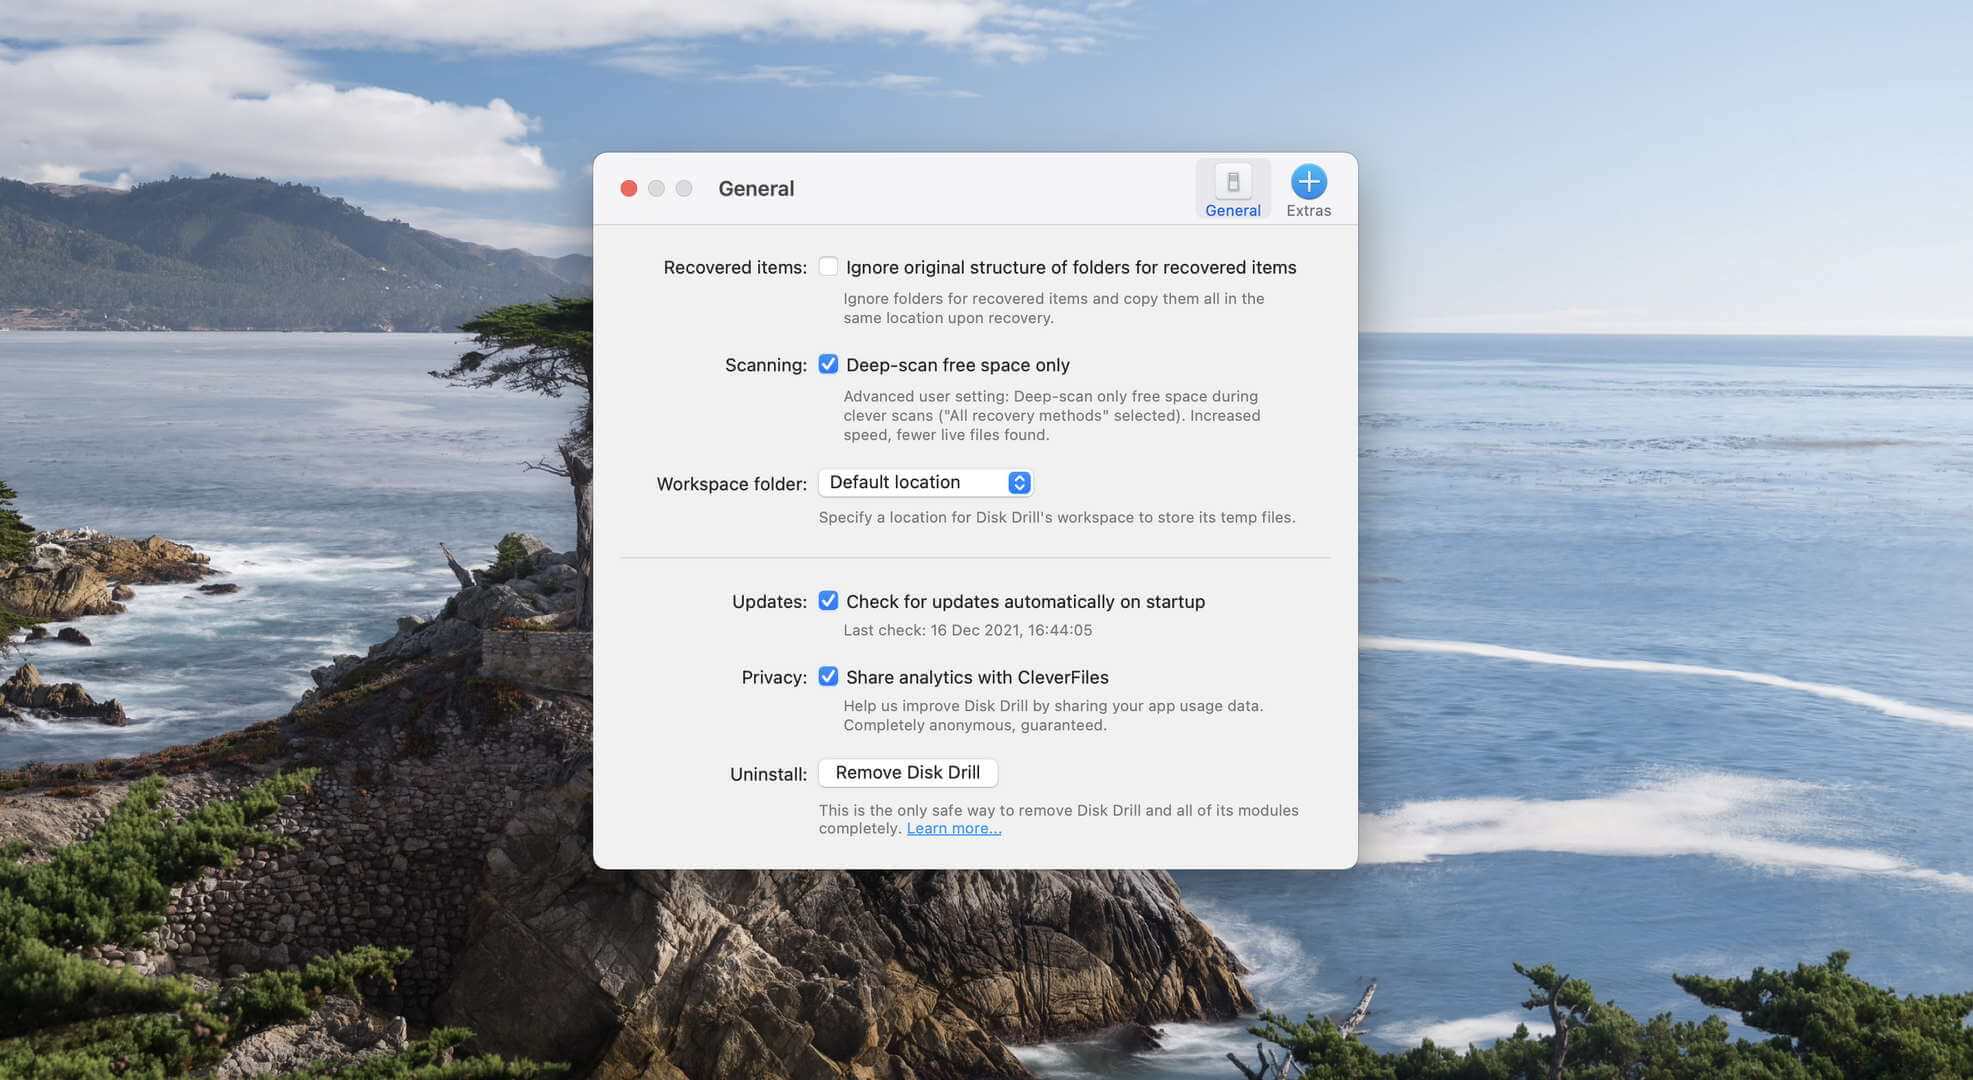Click the maximize traffic light button

pos(684,187)
